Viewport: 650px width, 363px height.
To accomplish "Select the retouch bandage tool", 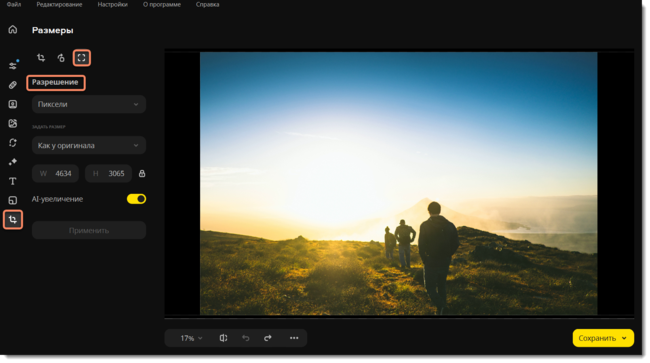I will coord(13,85).
